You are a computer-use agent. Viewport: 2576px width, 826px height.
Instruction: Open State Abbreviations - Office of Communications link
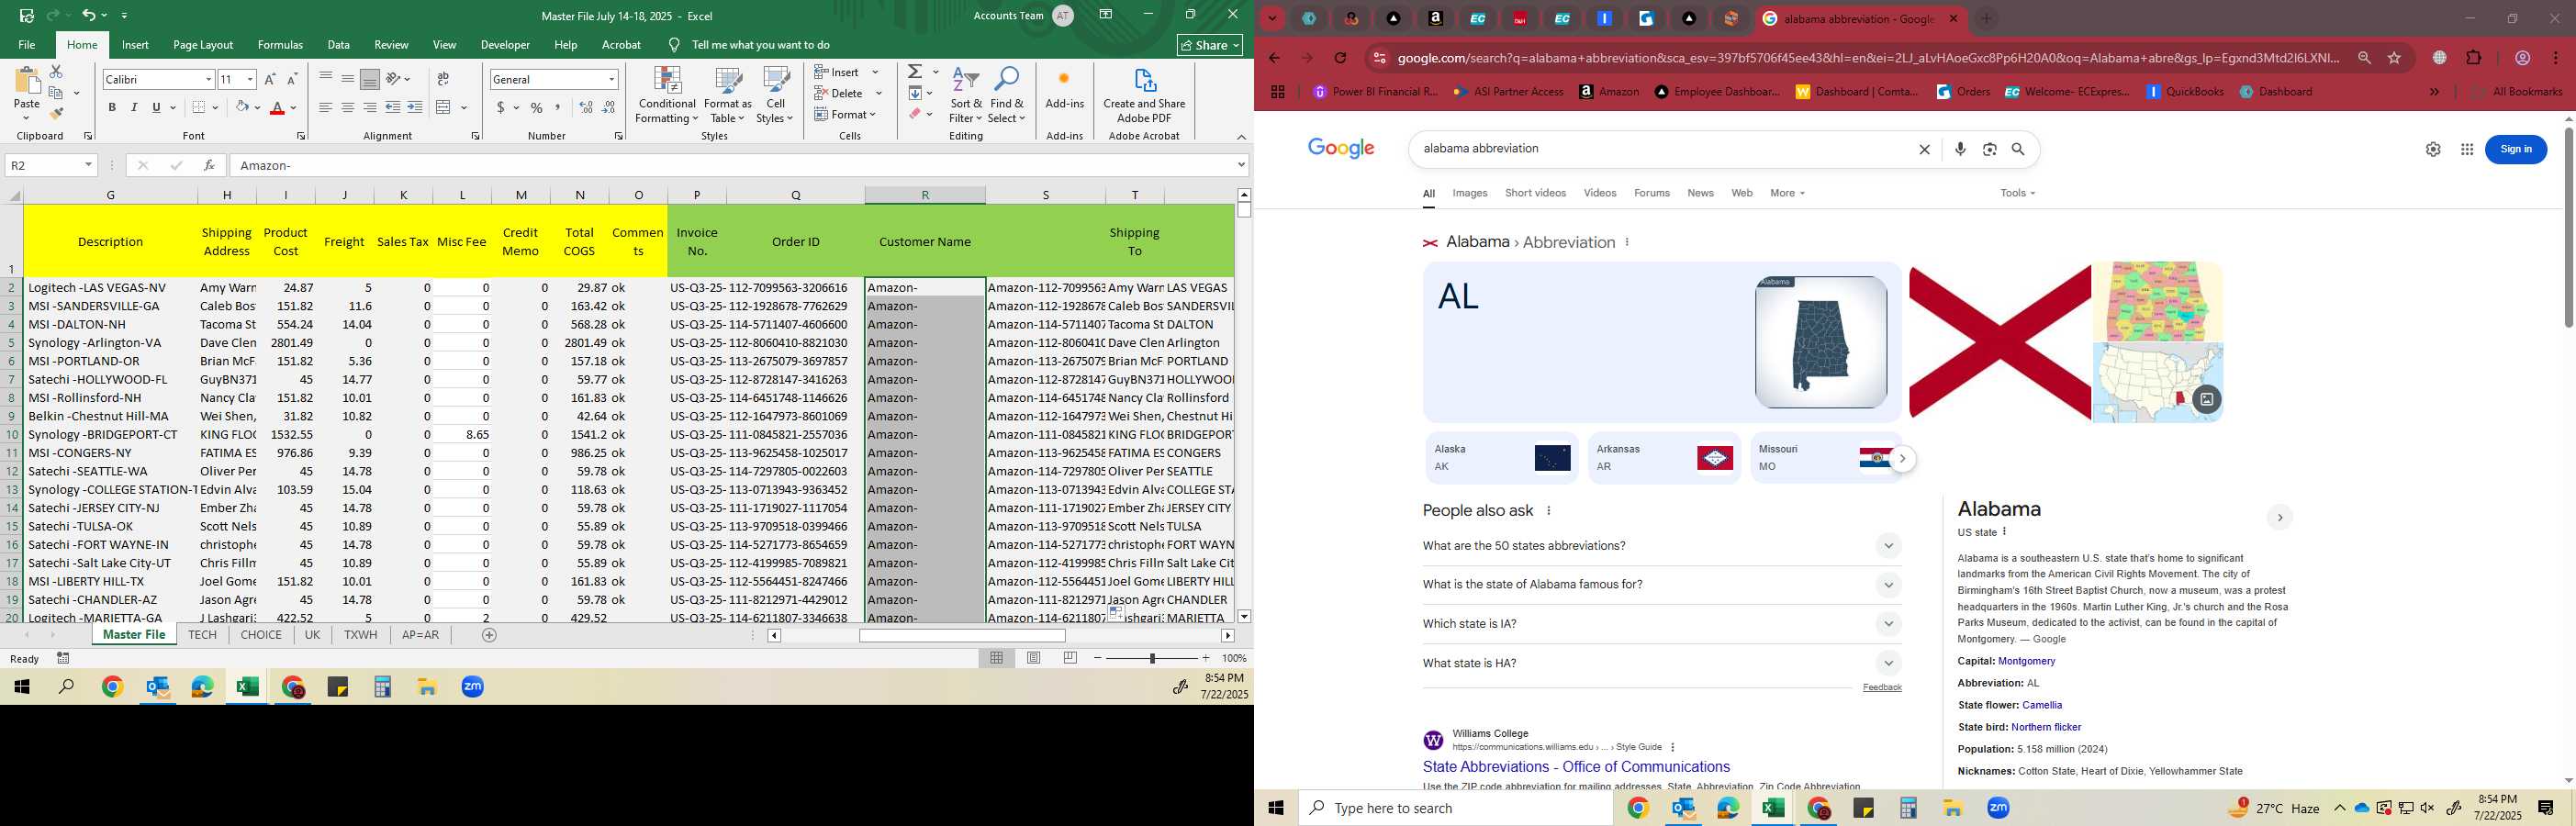point(1576,767)
